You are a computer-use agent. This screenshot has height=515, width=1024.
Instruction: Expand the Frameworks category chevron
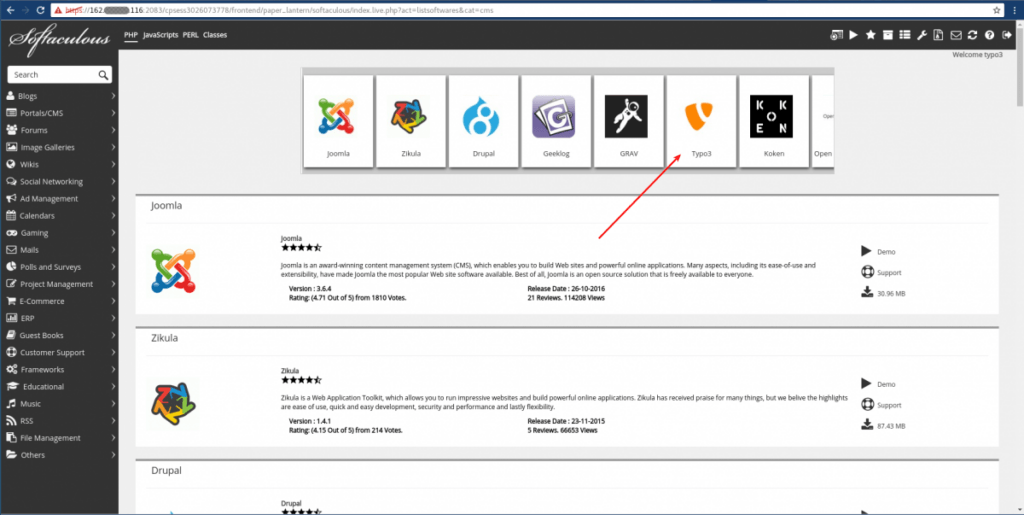point(114,369)
